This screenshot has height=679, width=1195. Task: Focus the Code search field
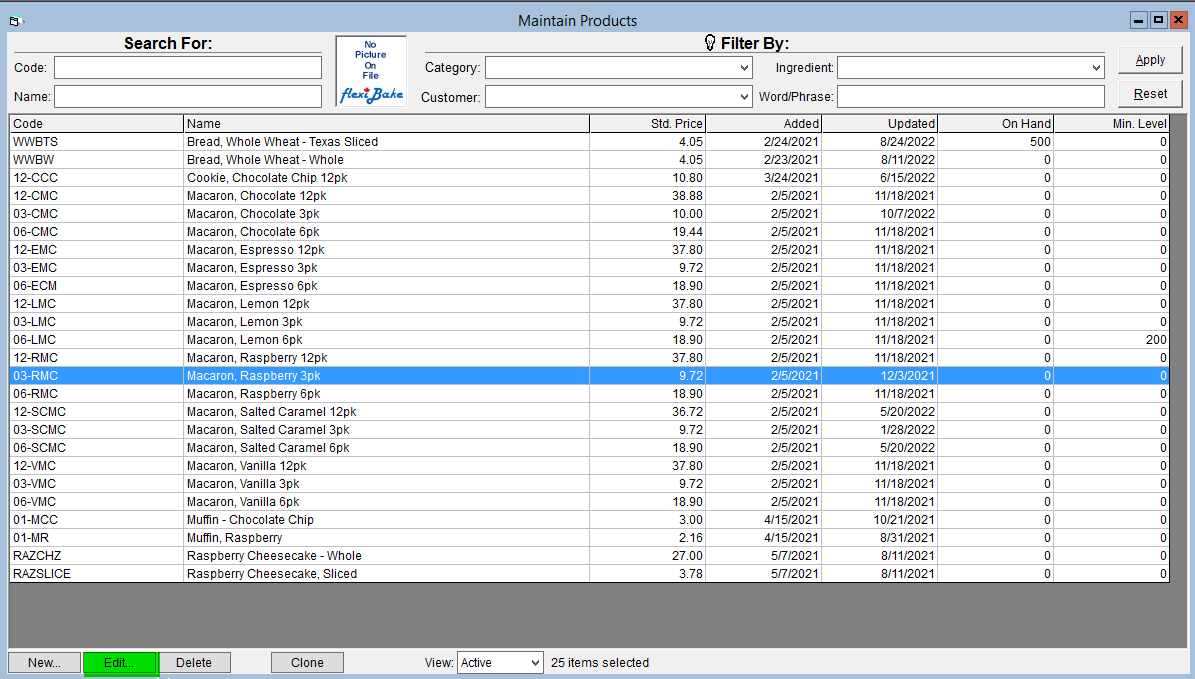pos(187,68)
